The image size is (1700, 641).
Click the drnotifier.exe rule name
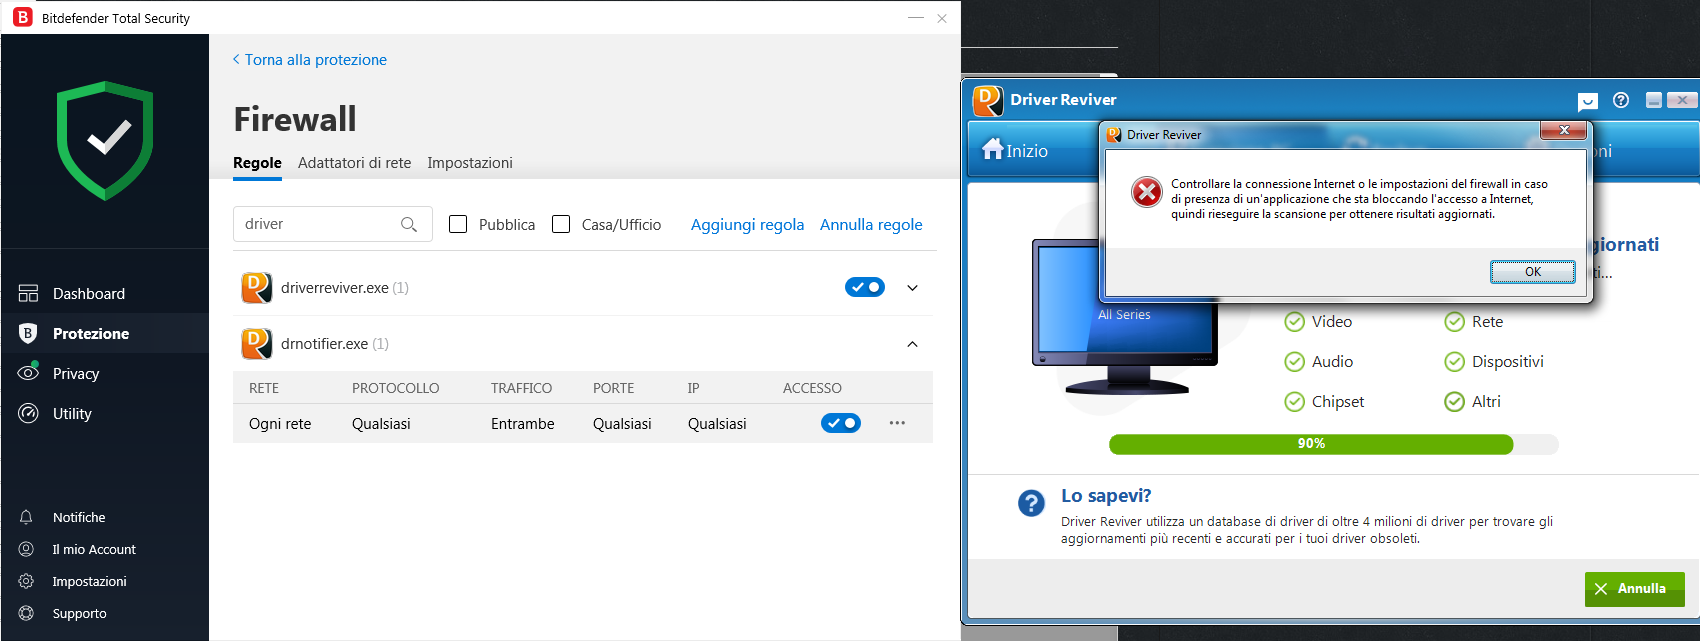coord(324,344)
